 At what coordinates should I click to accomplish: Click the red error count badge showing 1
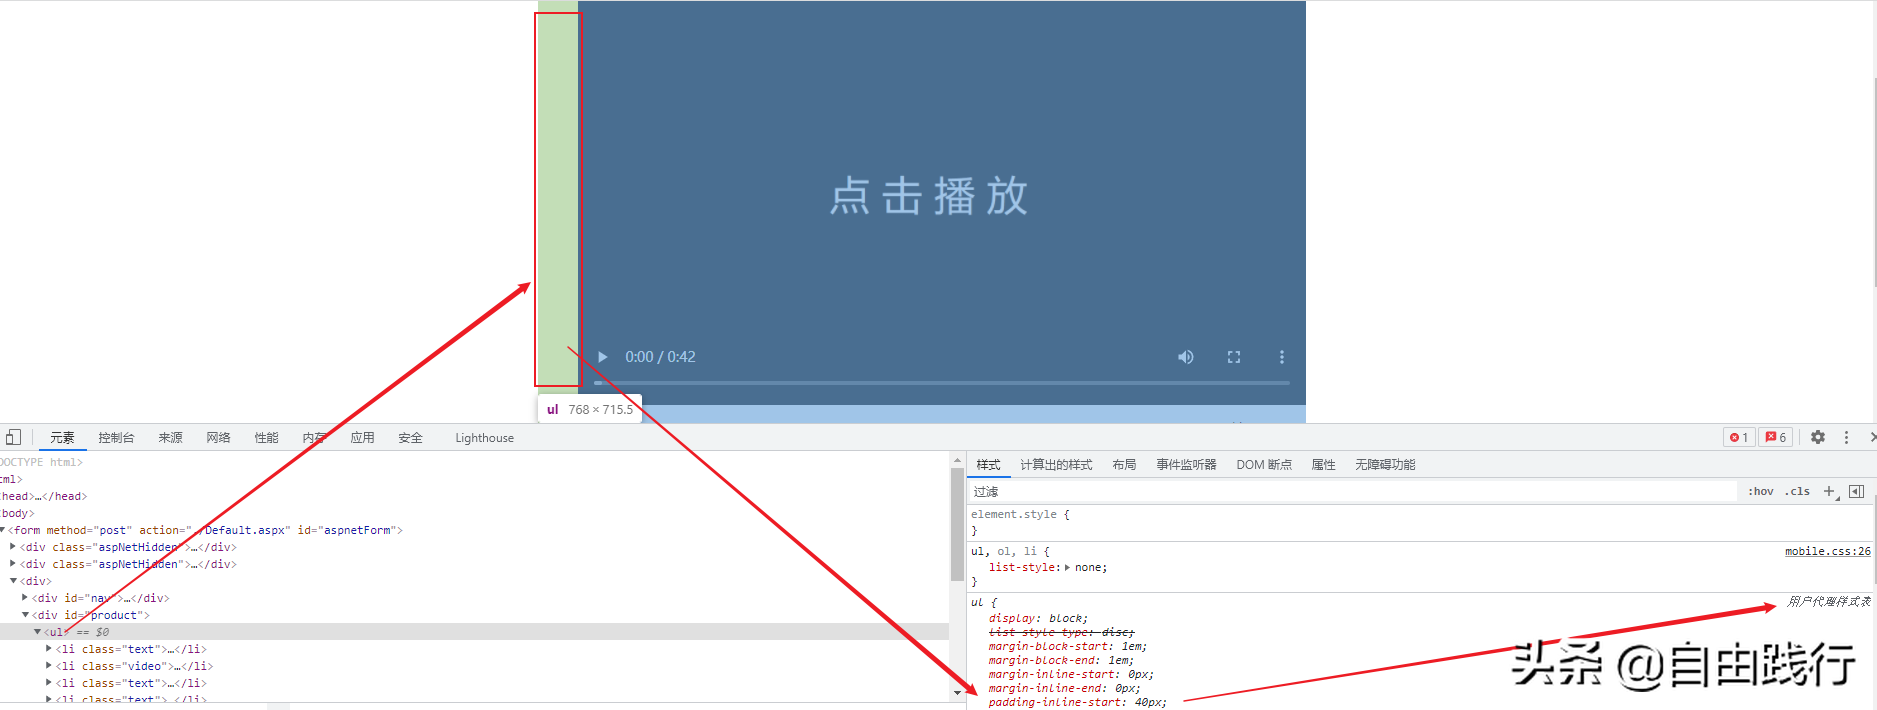1739,437
